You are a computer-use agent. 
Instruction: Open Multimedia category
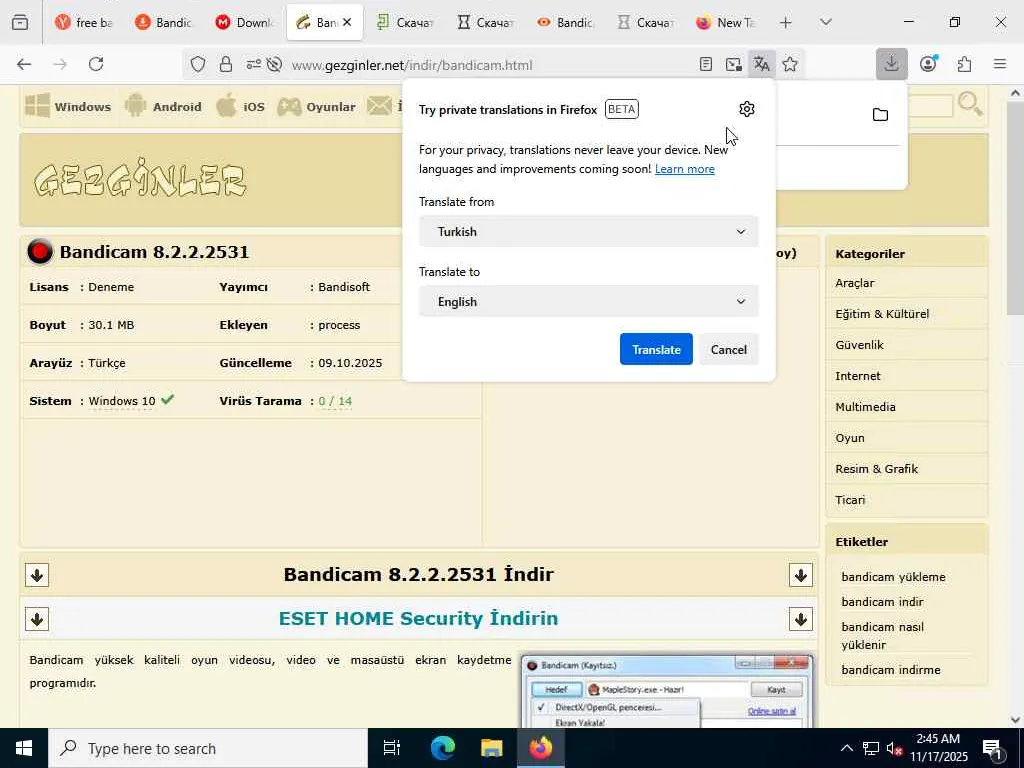865,407
